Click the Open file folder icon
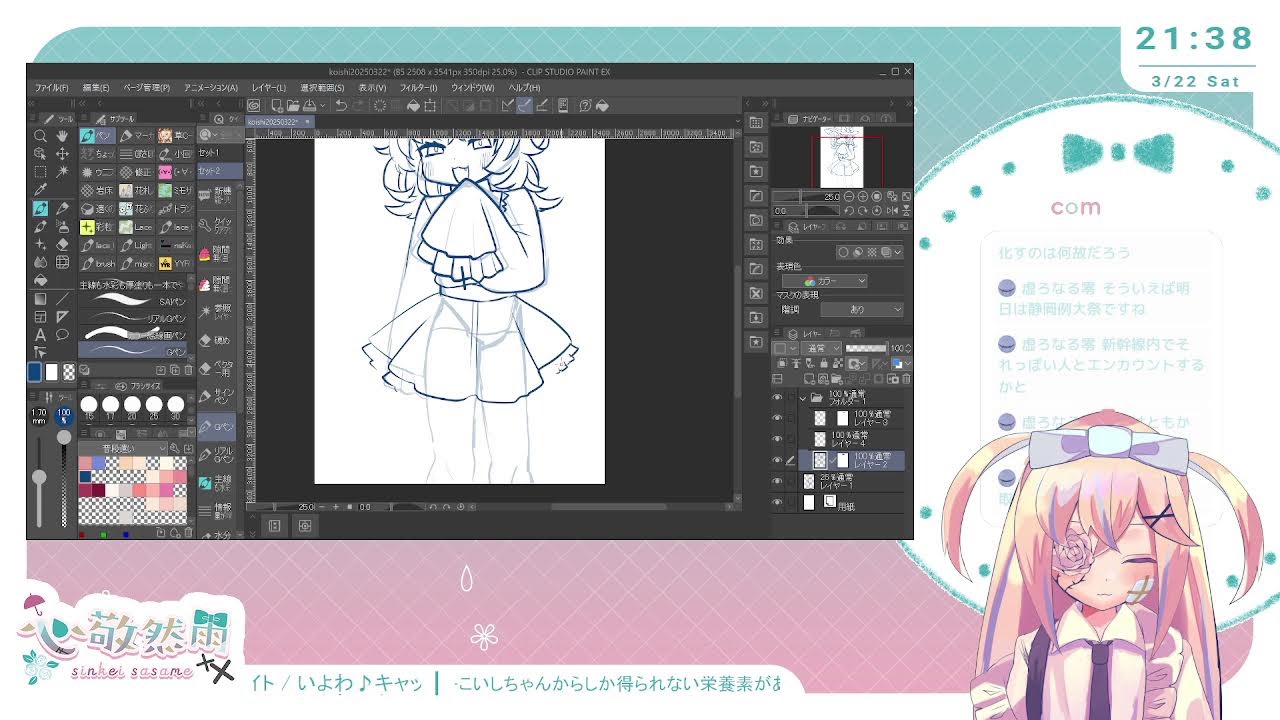Image resolution: width=1280 pixels, height=720 pixels. coord(292,105)
